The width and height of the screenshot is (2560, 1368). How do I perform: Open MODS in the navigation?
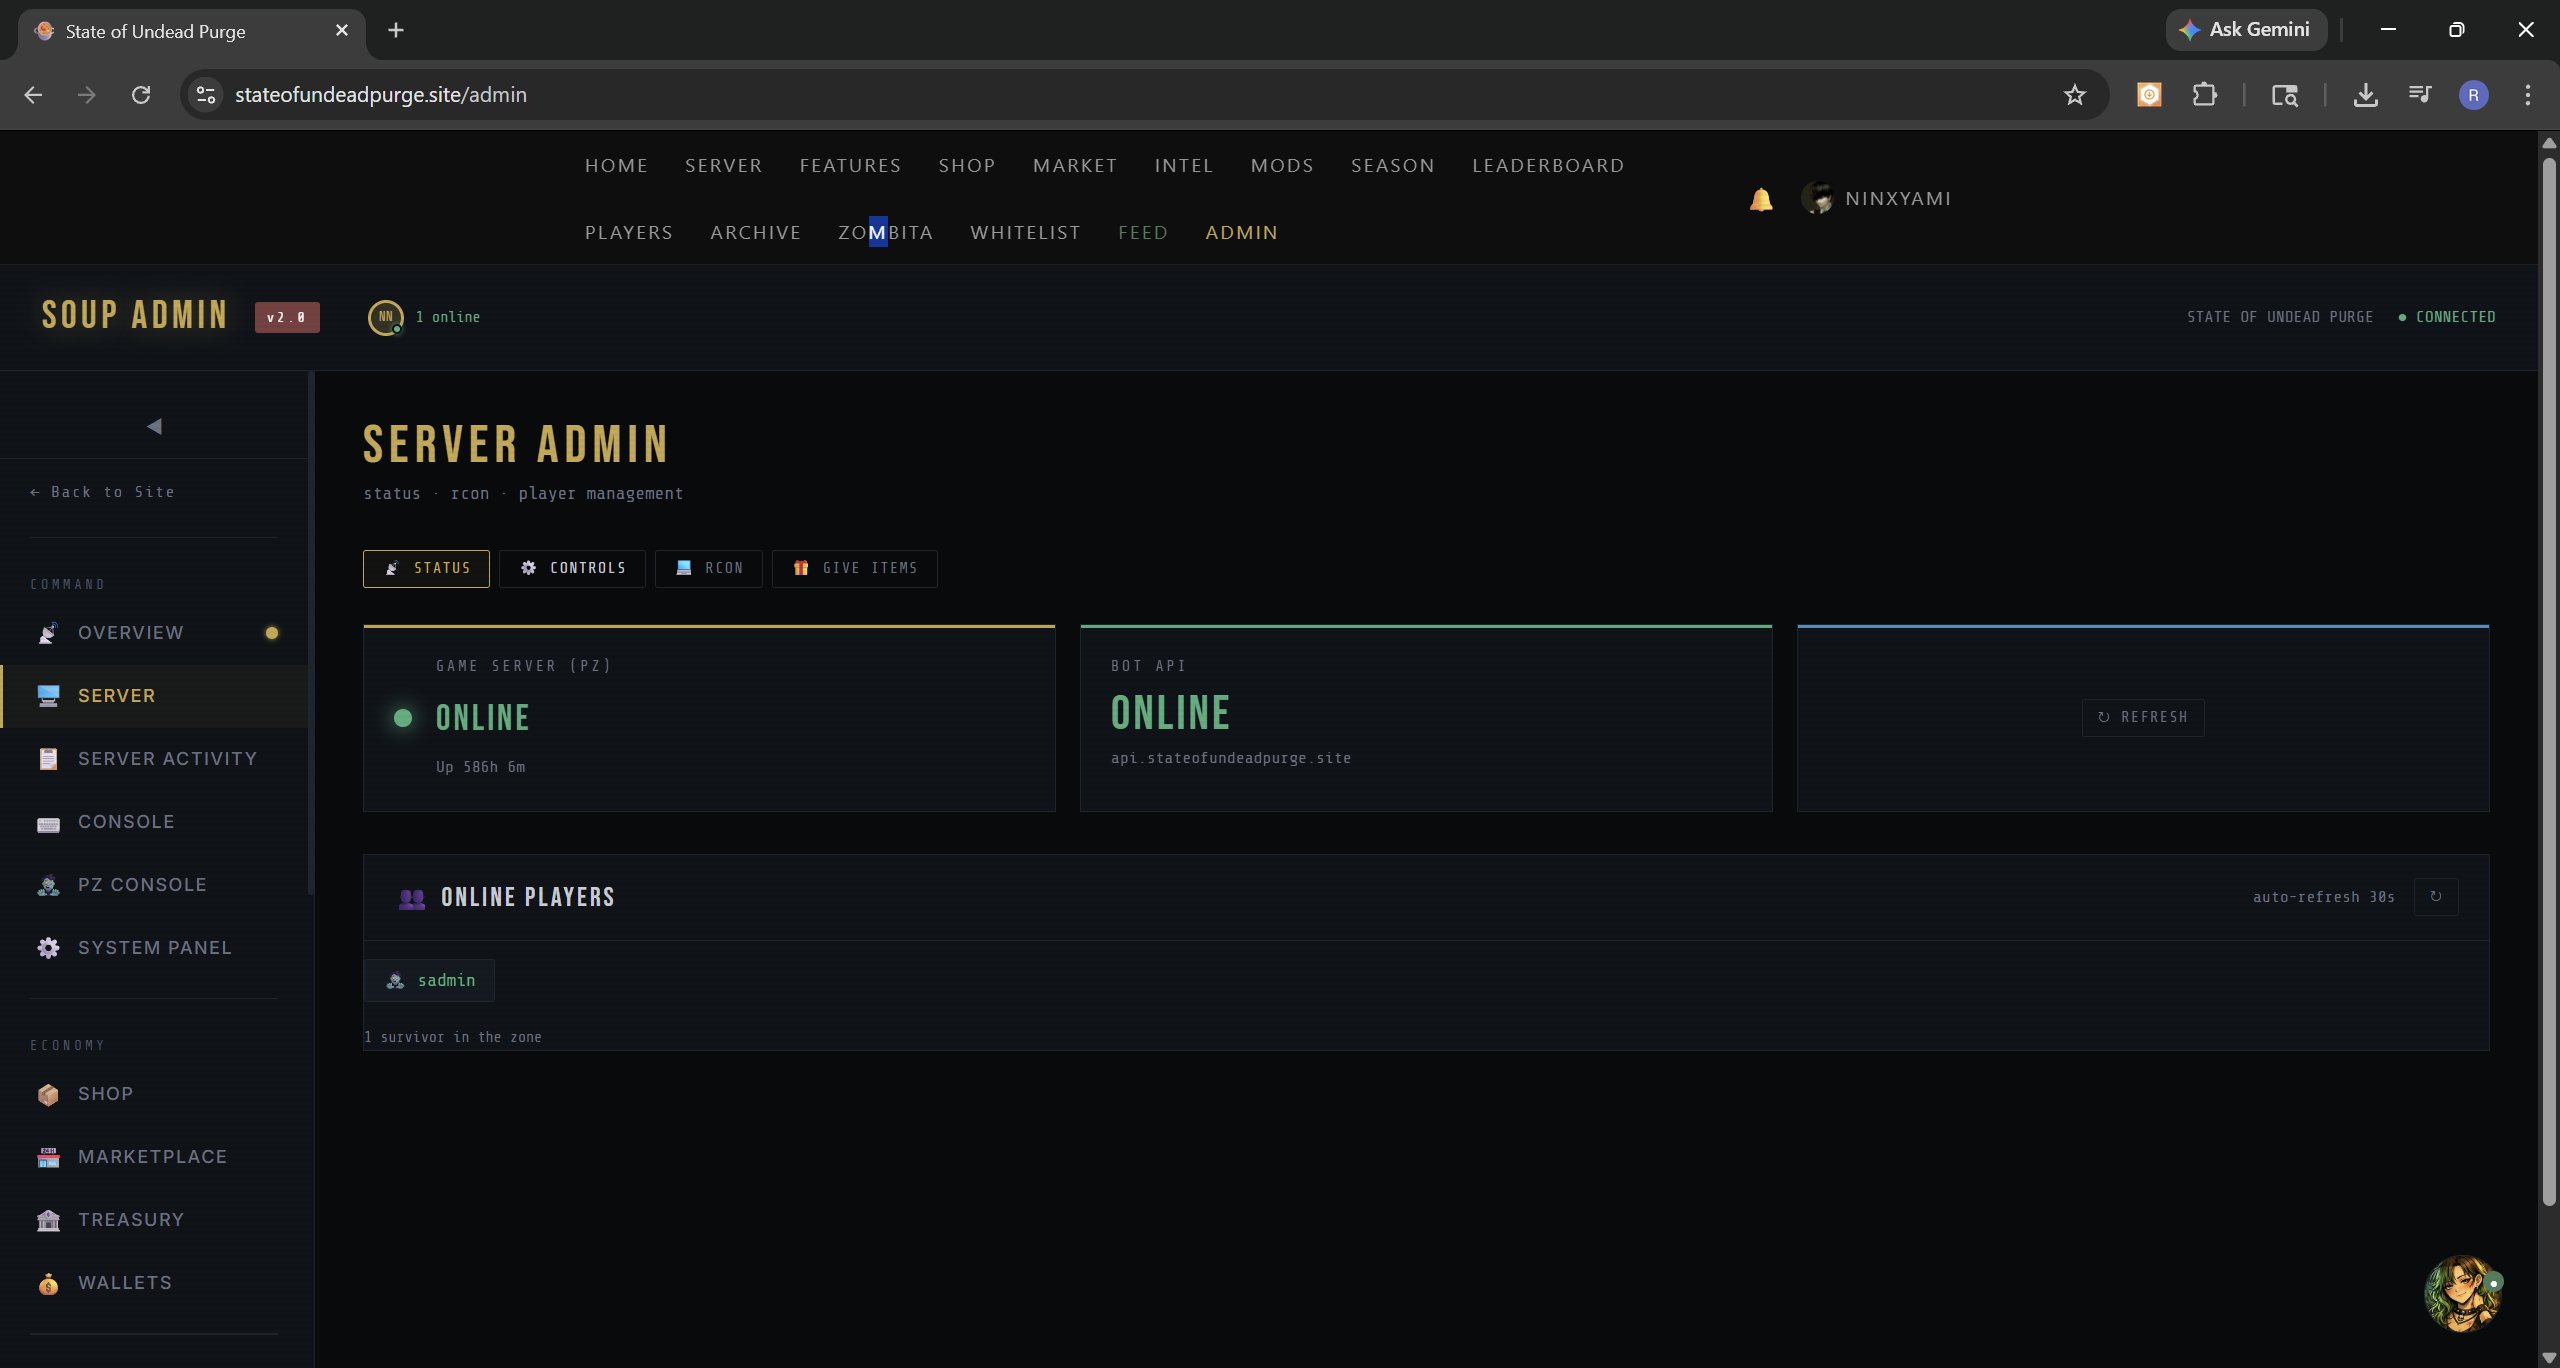[1282, 166]
